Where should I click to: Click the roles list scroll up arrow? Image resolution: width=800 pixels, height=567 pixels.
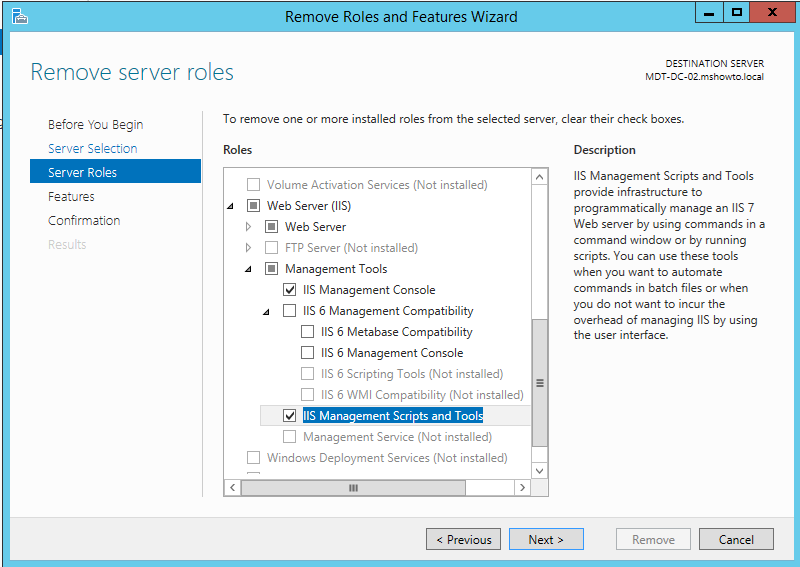539,177
